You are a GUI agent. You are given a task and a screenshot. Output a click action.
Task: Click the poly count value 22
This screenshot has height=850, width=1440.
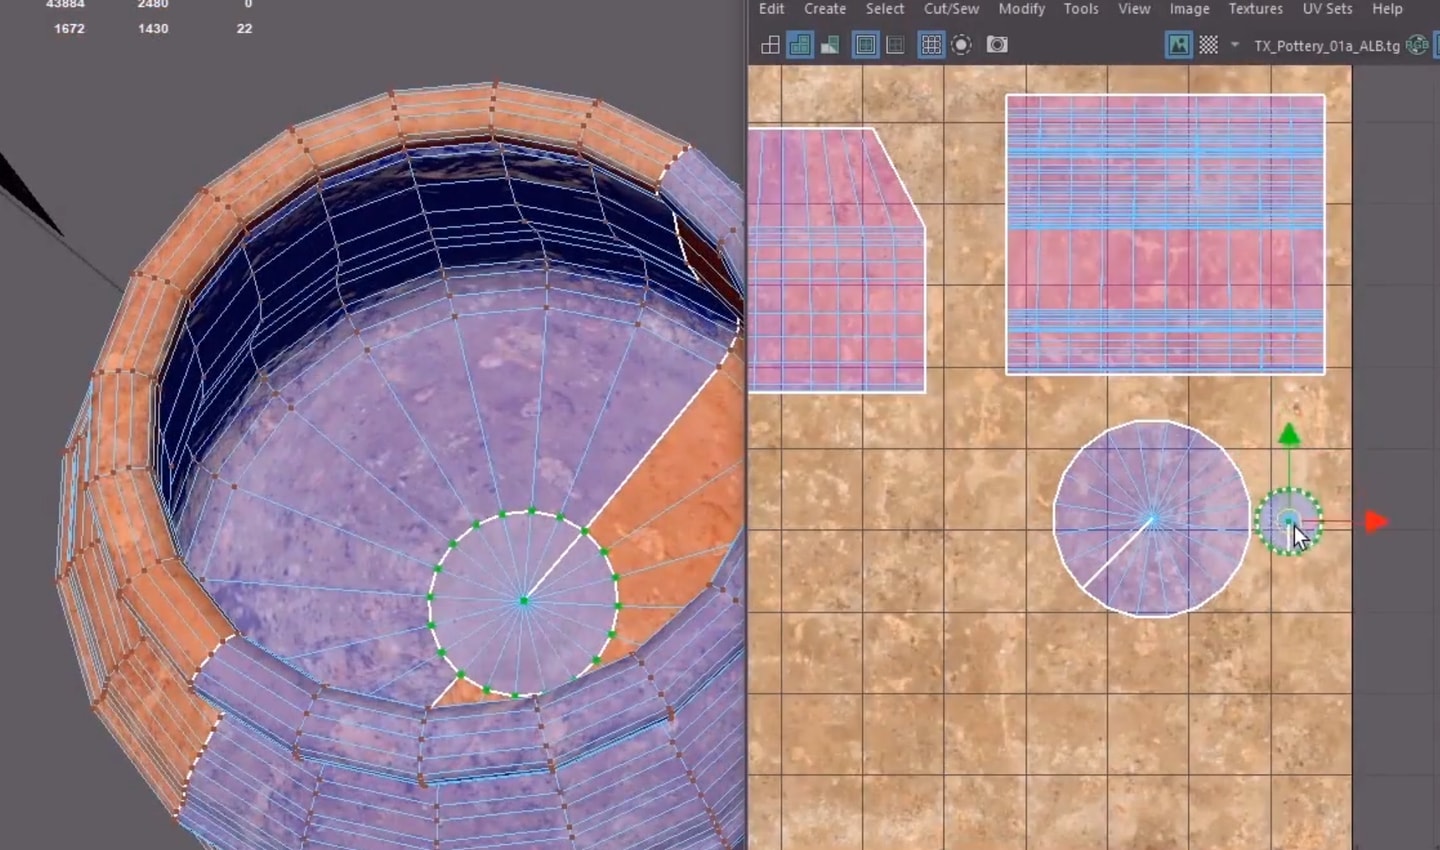point(244,29)
